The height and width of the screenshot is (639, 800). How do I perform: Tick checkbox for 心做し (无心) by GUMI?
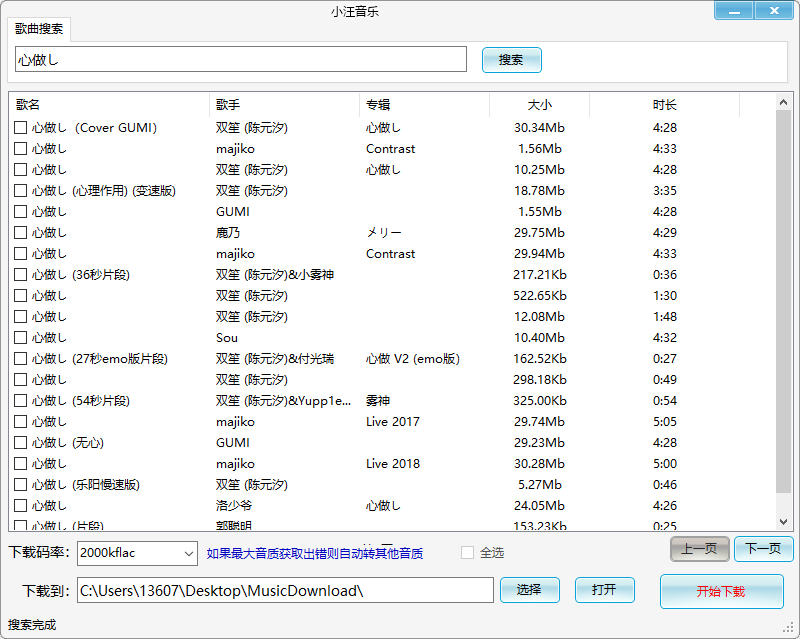(20, 443)
